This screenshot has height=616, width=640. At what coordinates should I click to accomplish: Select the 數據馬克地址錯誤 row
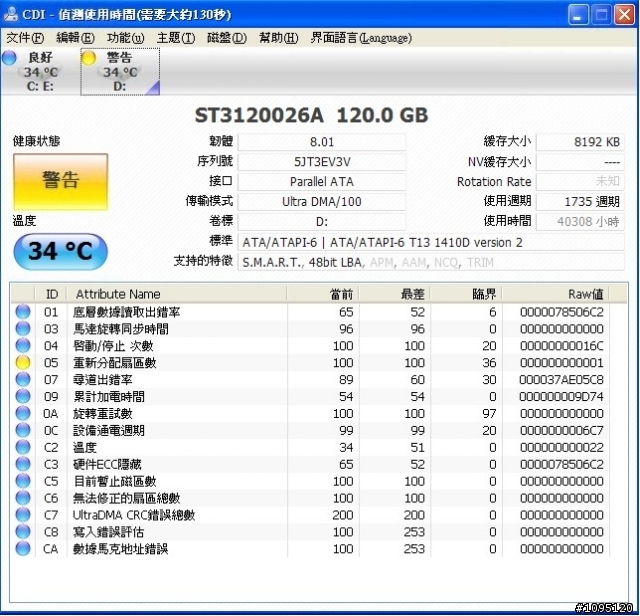tap(310, 549)
